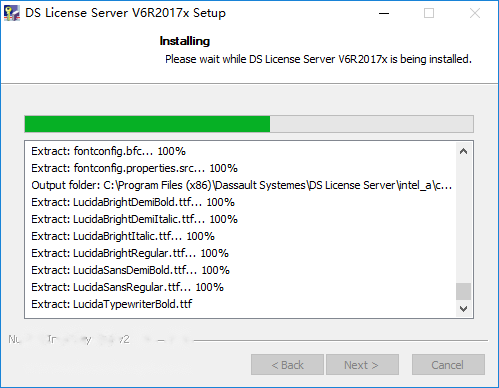Click the DS License Server setup icon
The width and height of the screenshot is (499, 388).
tap(12, 13)
